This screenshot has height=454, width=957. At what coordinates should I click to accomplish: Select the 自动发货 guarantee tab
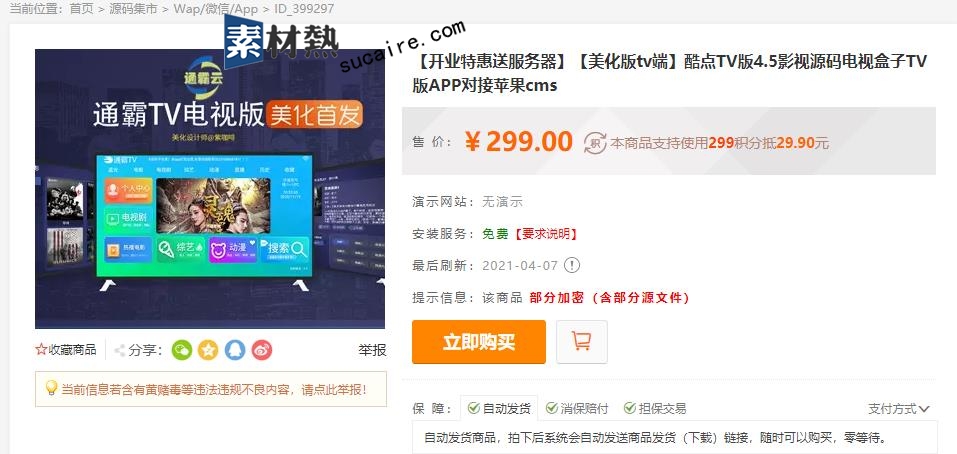point(499,408)
